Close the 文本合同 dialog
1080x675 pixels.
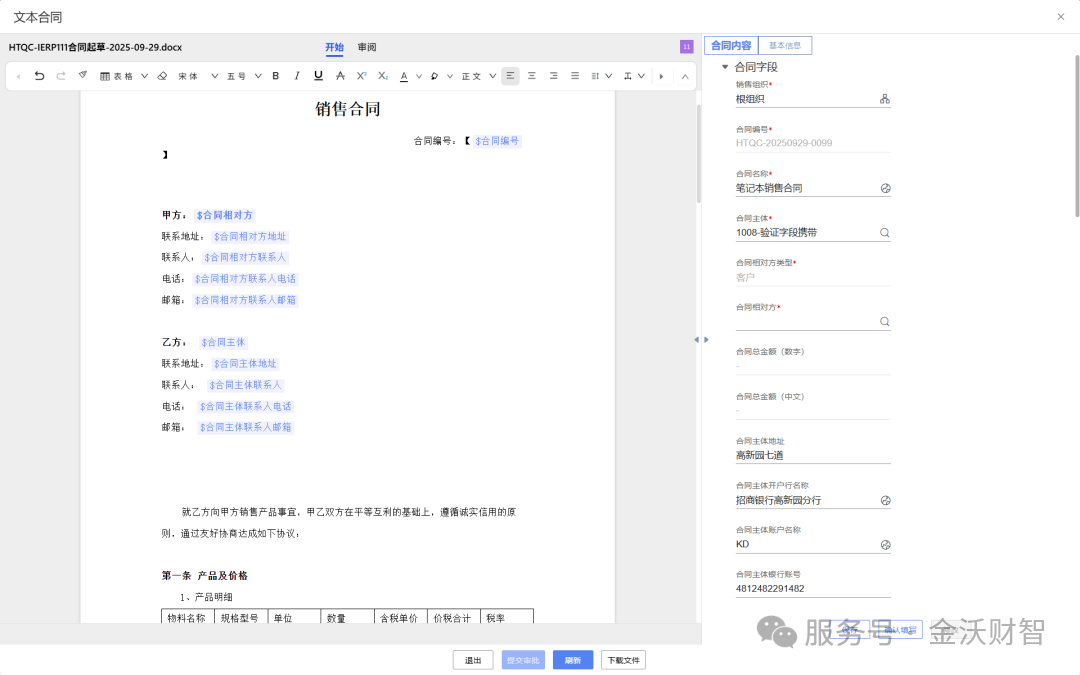(x=1061, y=17)
